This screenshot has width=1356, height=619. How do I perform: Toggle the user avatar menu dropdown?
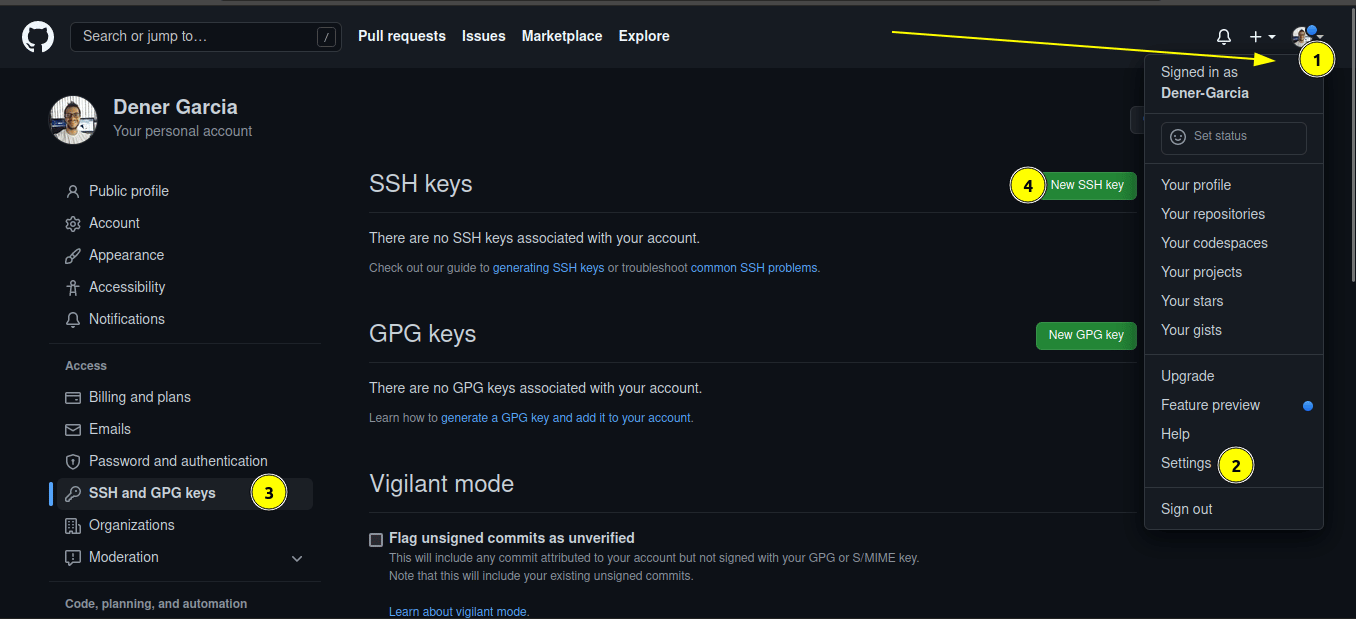(x=1306, y=37)
